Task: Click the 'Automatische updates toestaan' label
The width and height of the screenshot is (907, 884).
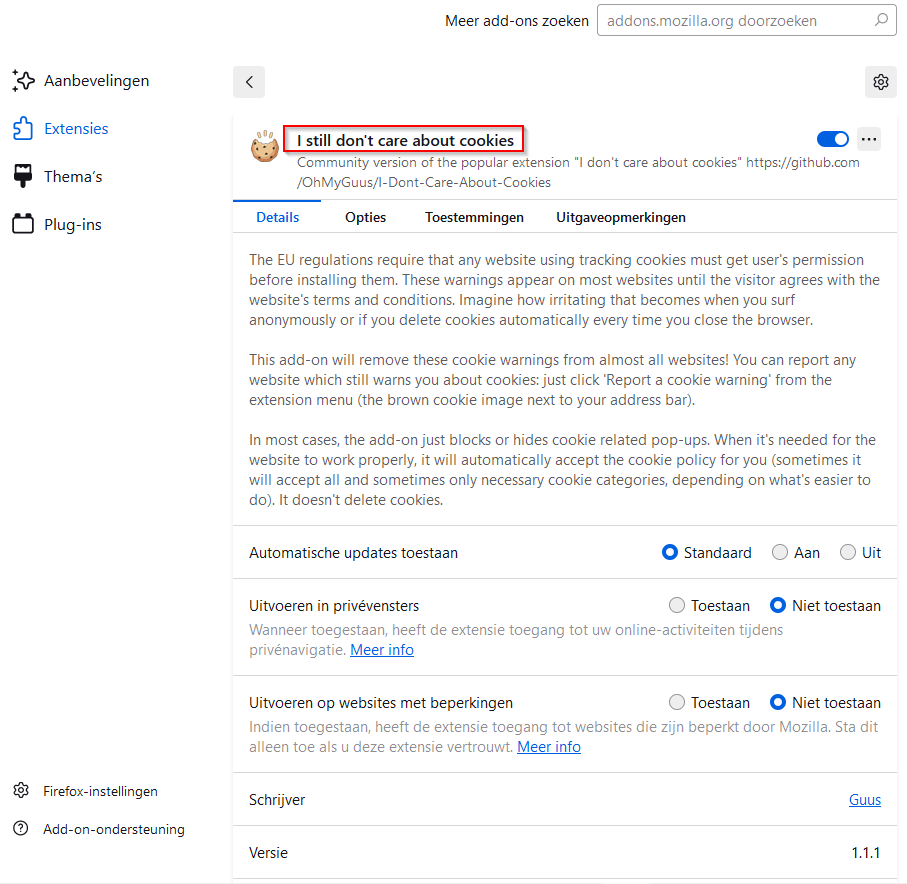Action: tap(353, 553)
